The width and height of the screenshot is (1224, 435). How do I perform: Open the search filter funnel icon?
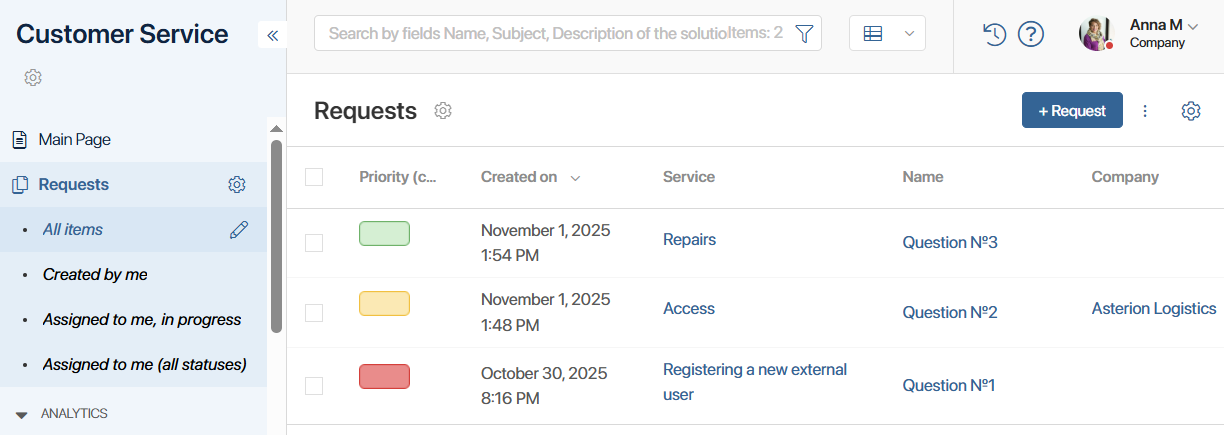point(804,34)
